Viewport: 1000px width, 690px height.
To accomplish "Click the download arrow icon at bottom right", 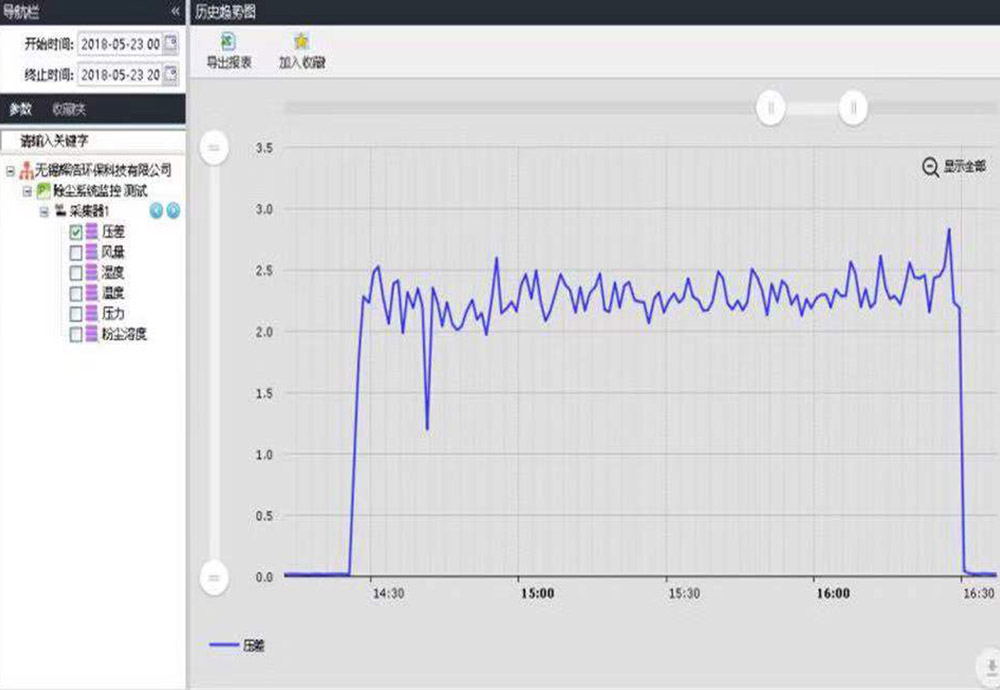I will click(988, 667).
